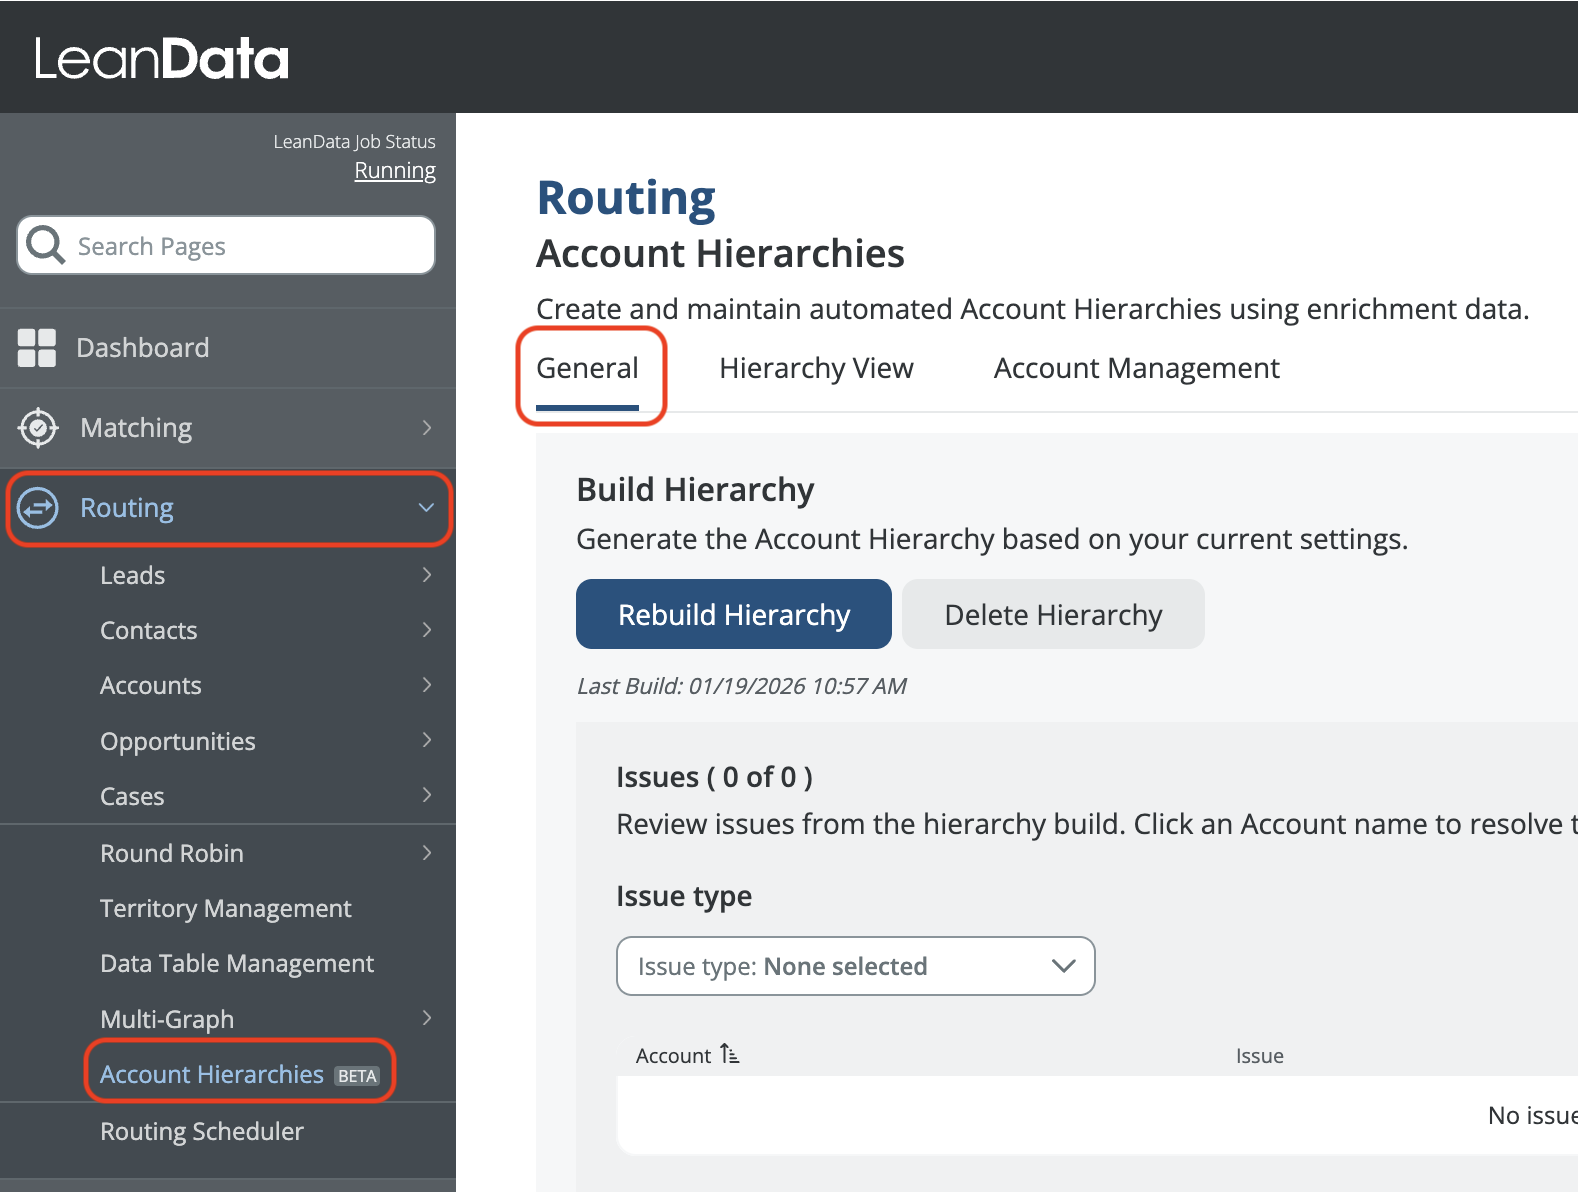Open the Account Management tab

click(1136, 368)
